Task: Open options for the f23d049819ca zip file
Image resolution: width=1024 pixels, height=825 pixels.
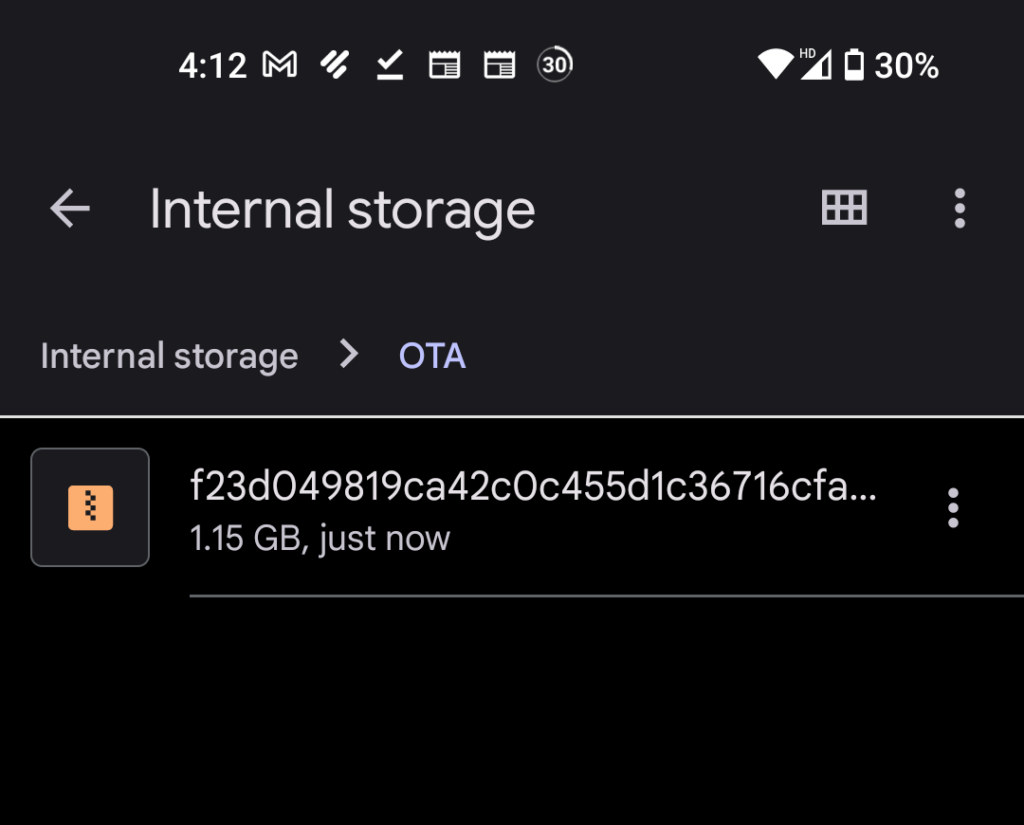Action: pos(953,508)
